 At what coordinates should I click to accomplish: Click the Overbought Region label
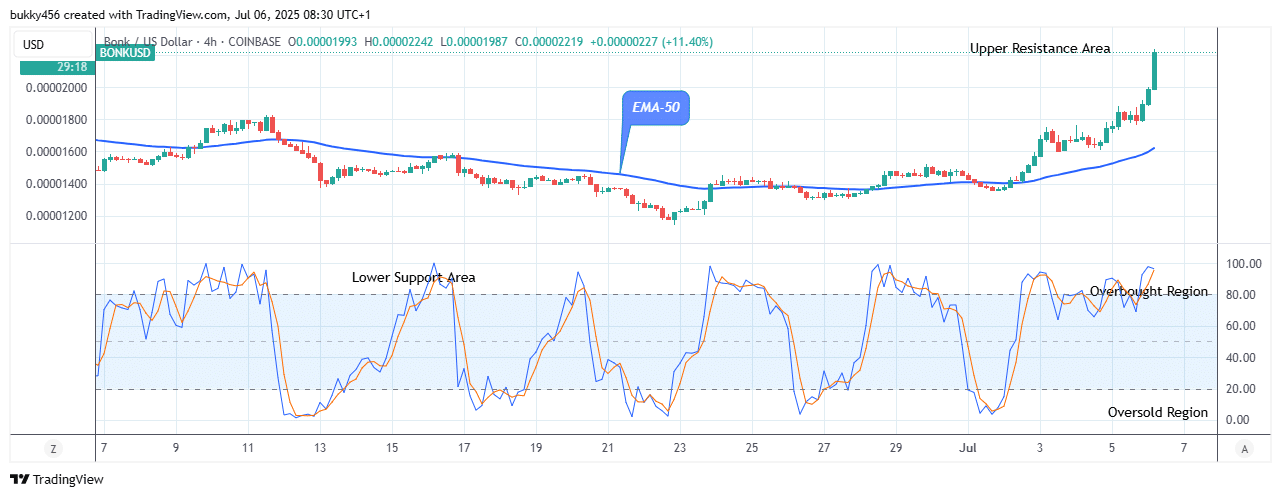click(1149, 292)
